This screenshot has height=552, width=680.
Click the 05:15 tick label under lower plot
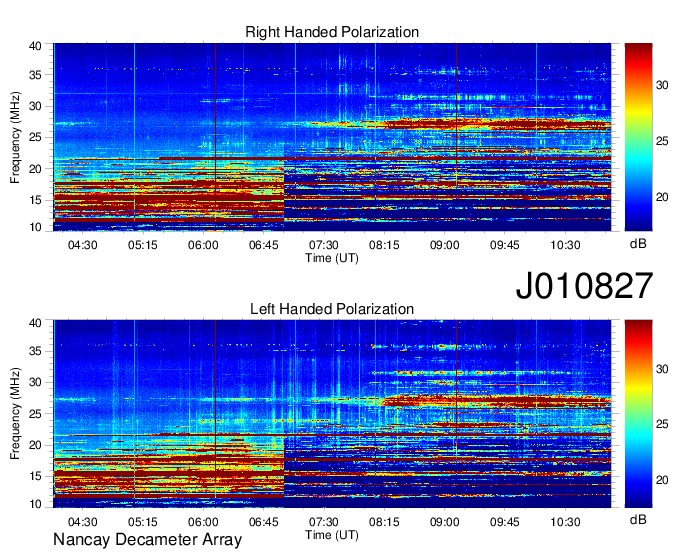pyautogui.click(x=143, y=522)
